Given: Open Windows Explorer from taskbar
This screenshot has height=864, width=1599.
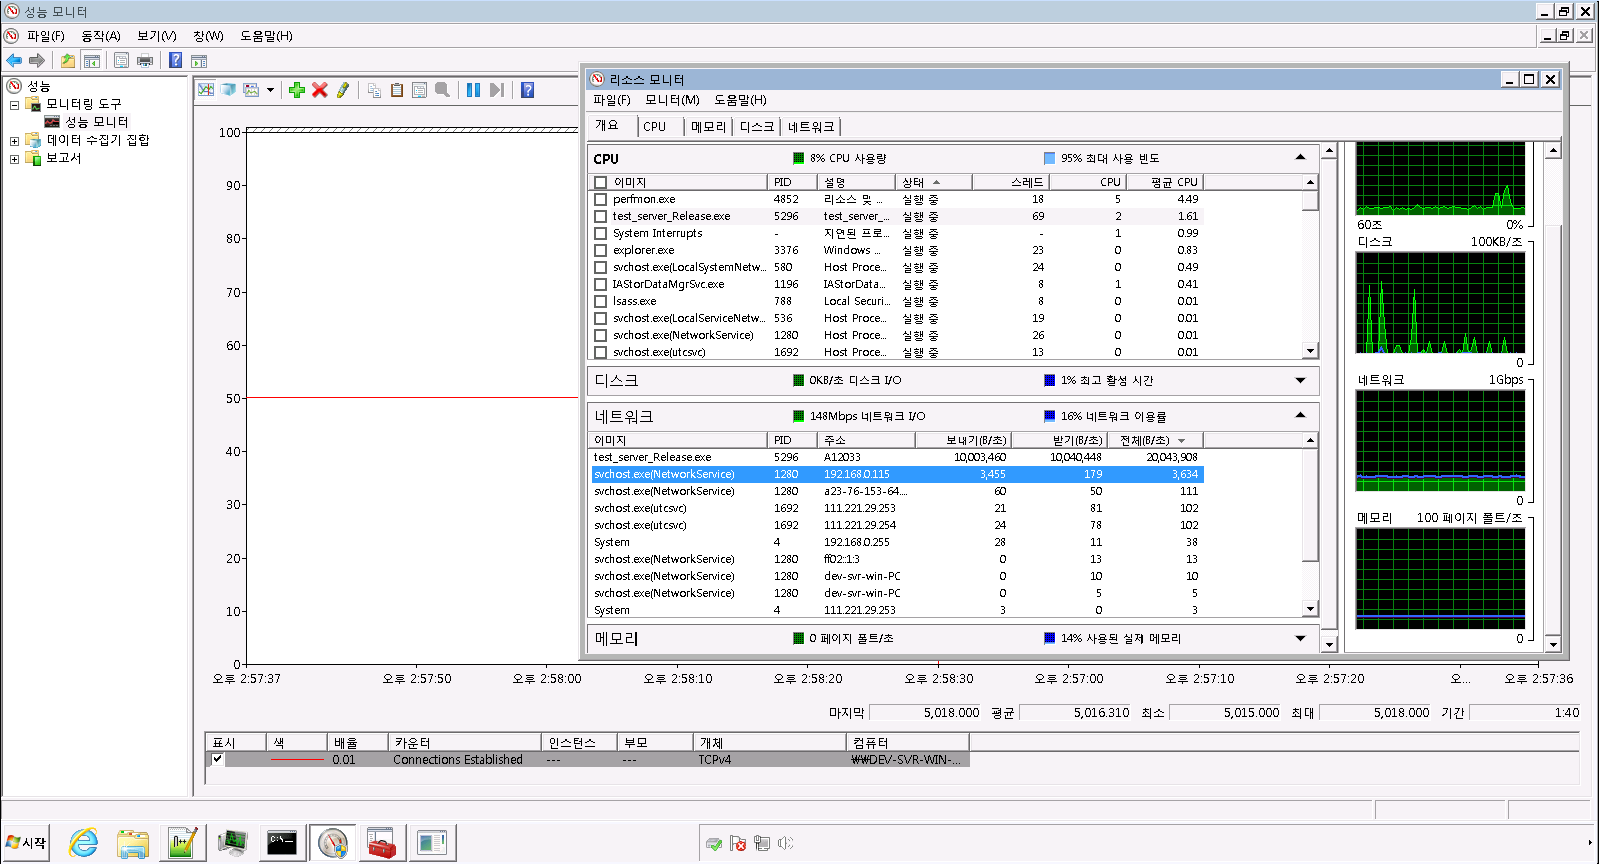Looking at the screenshot, I should (x=133, y=843).
